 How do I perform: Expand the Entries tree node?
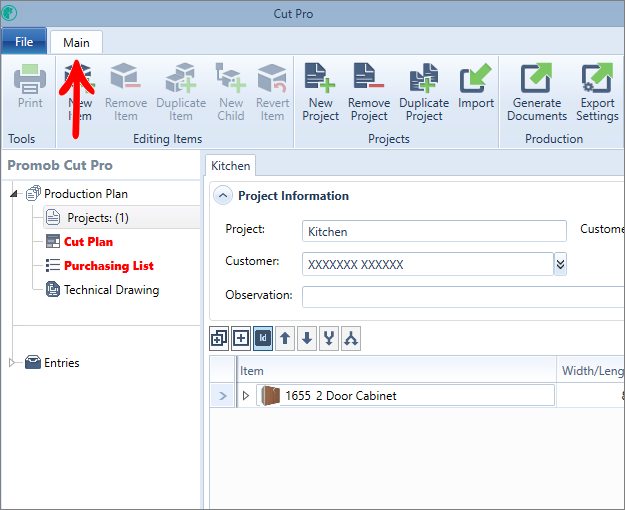[13, 363]
